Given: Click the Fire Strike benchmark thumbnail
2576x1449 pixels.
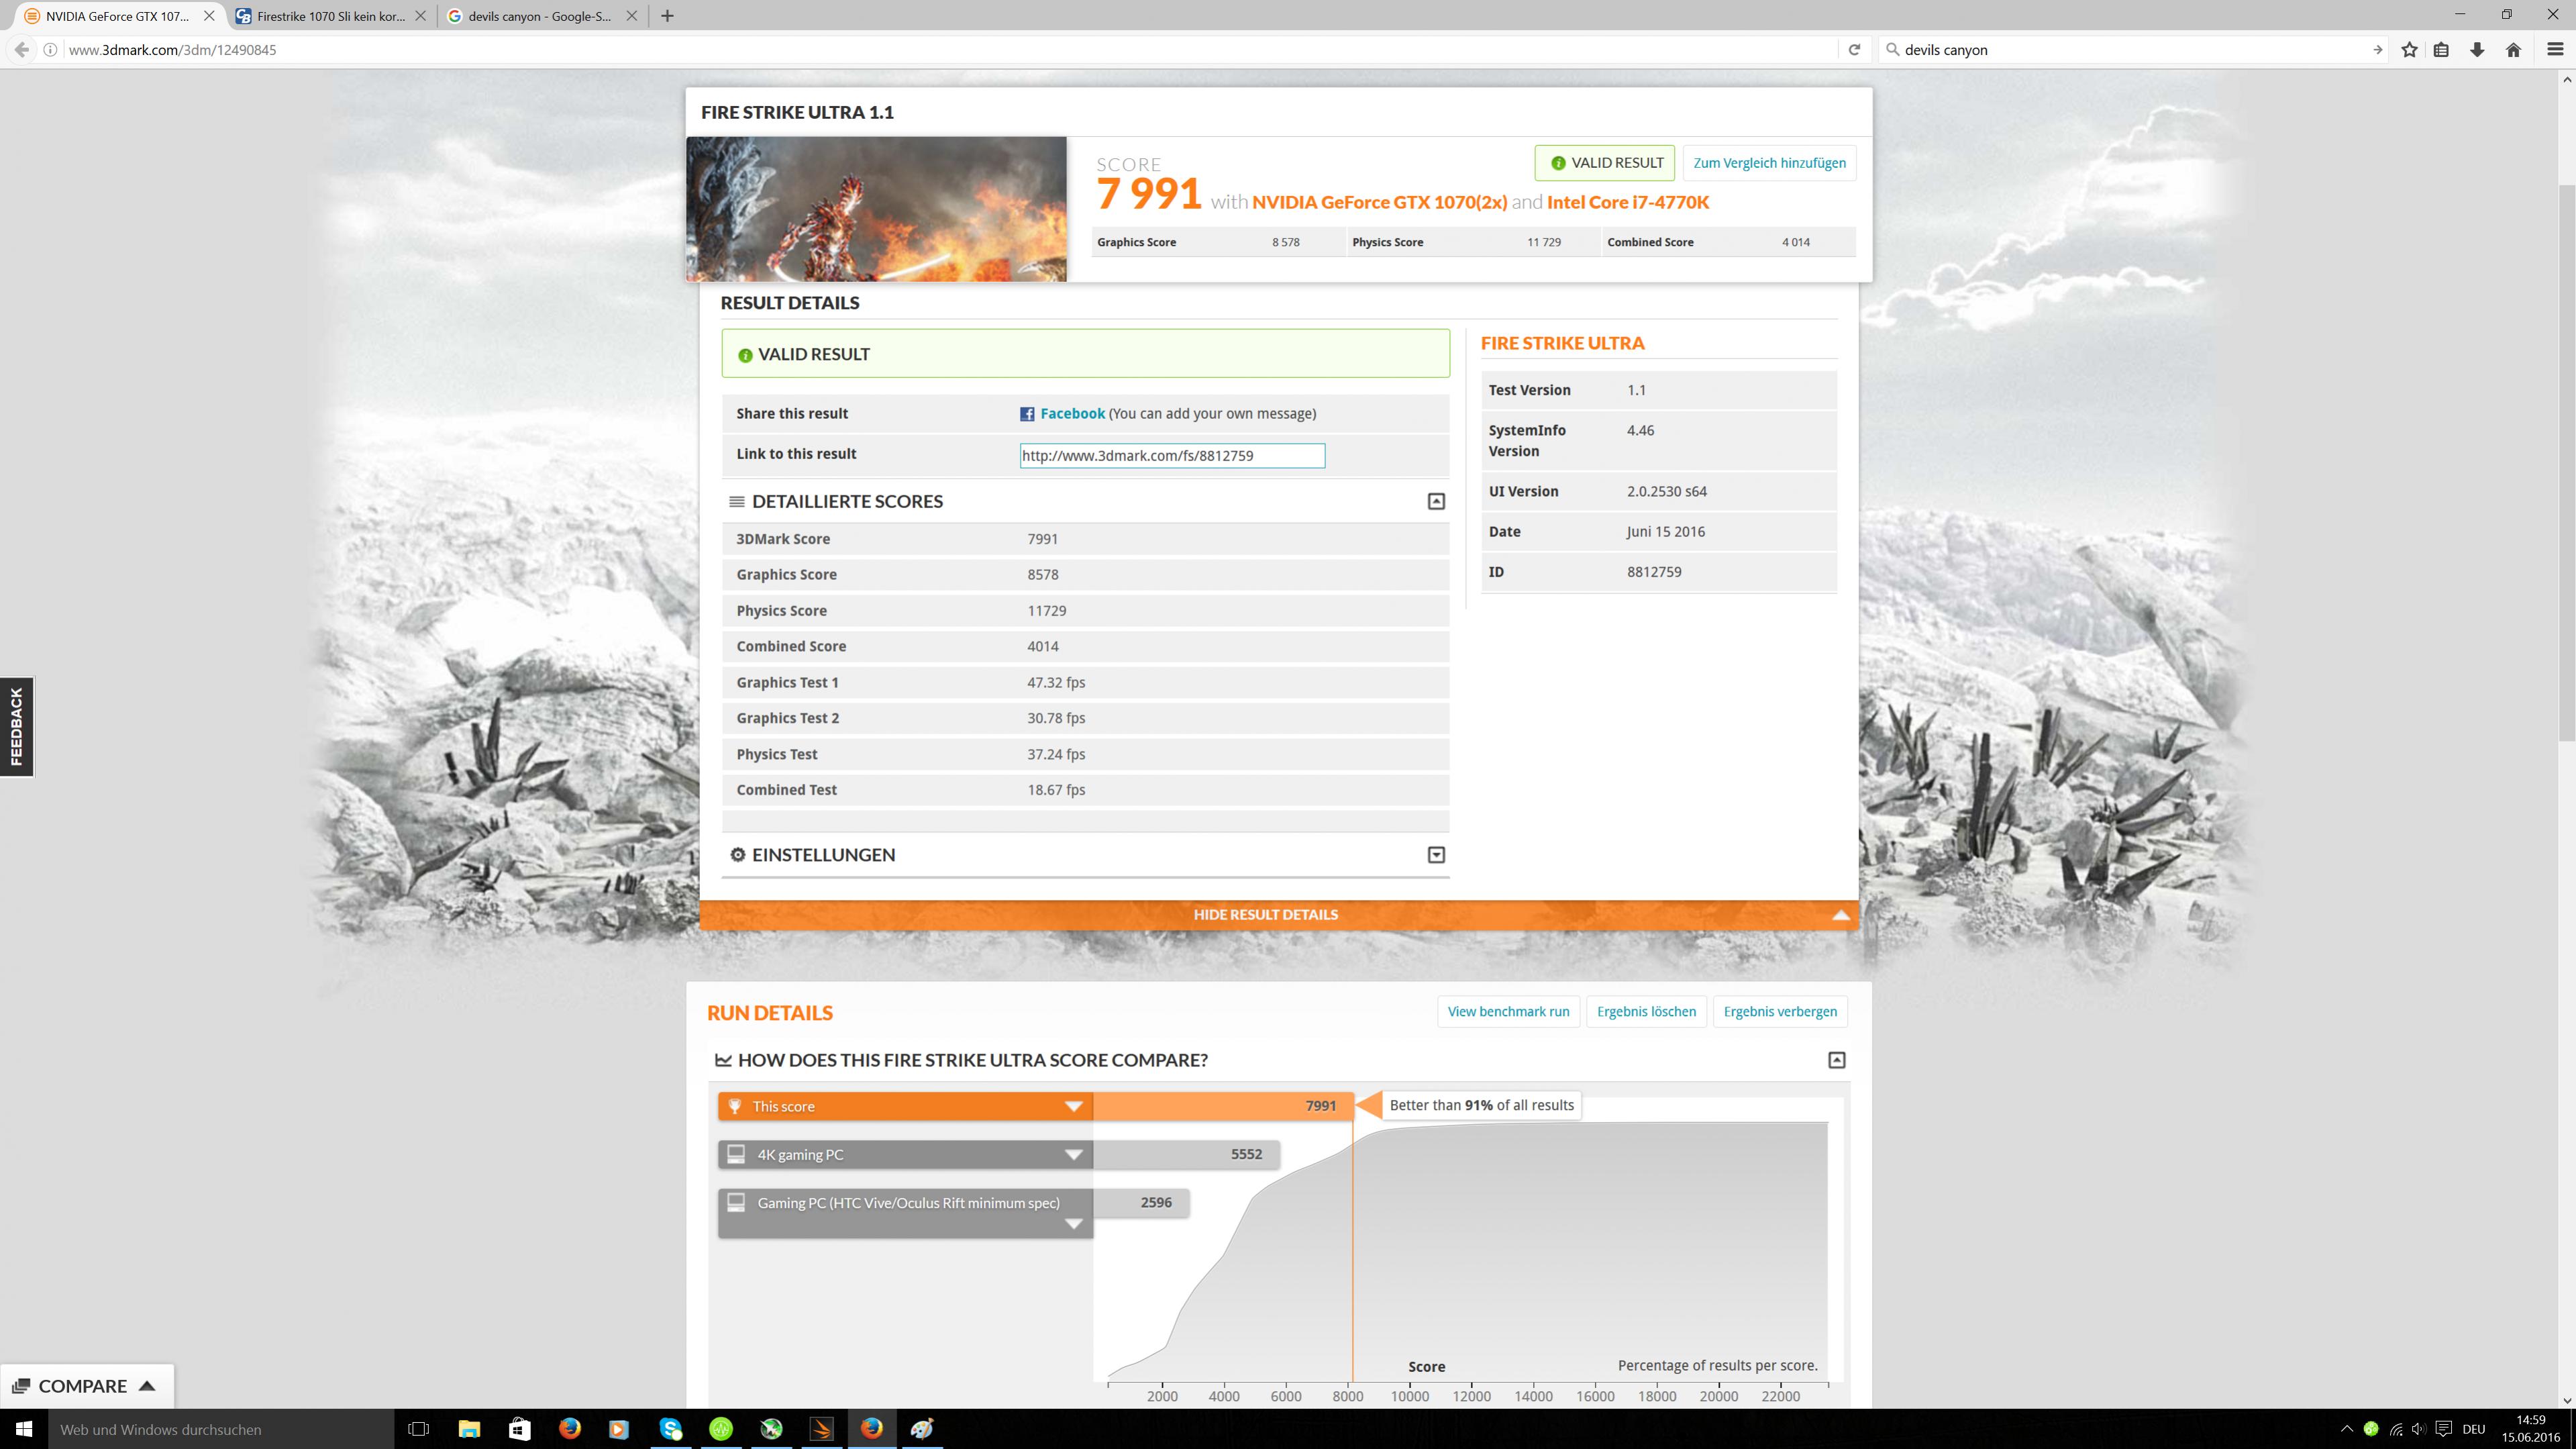Looking at the screenshot, I should [877, 209].
